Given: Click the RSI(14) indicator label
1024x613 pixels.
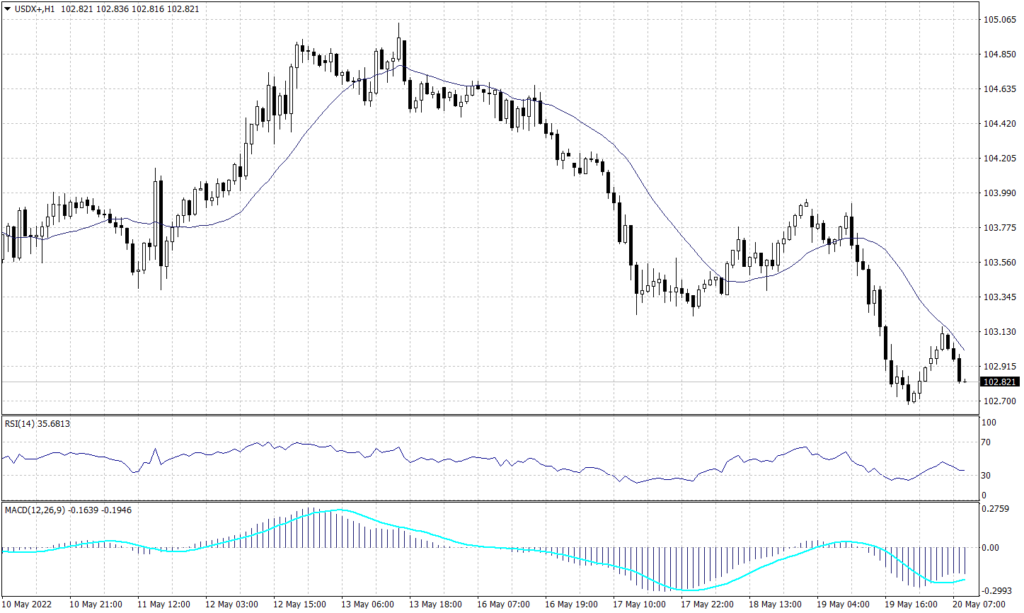Looking at the screenshot, I should pos(20,423).
